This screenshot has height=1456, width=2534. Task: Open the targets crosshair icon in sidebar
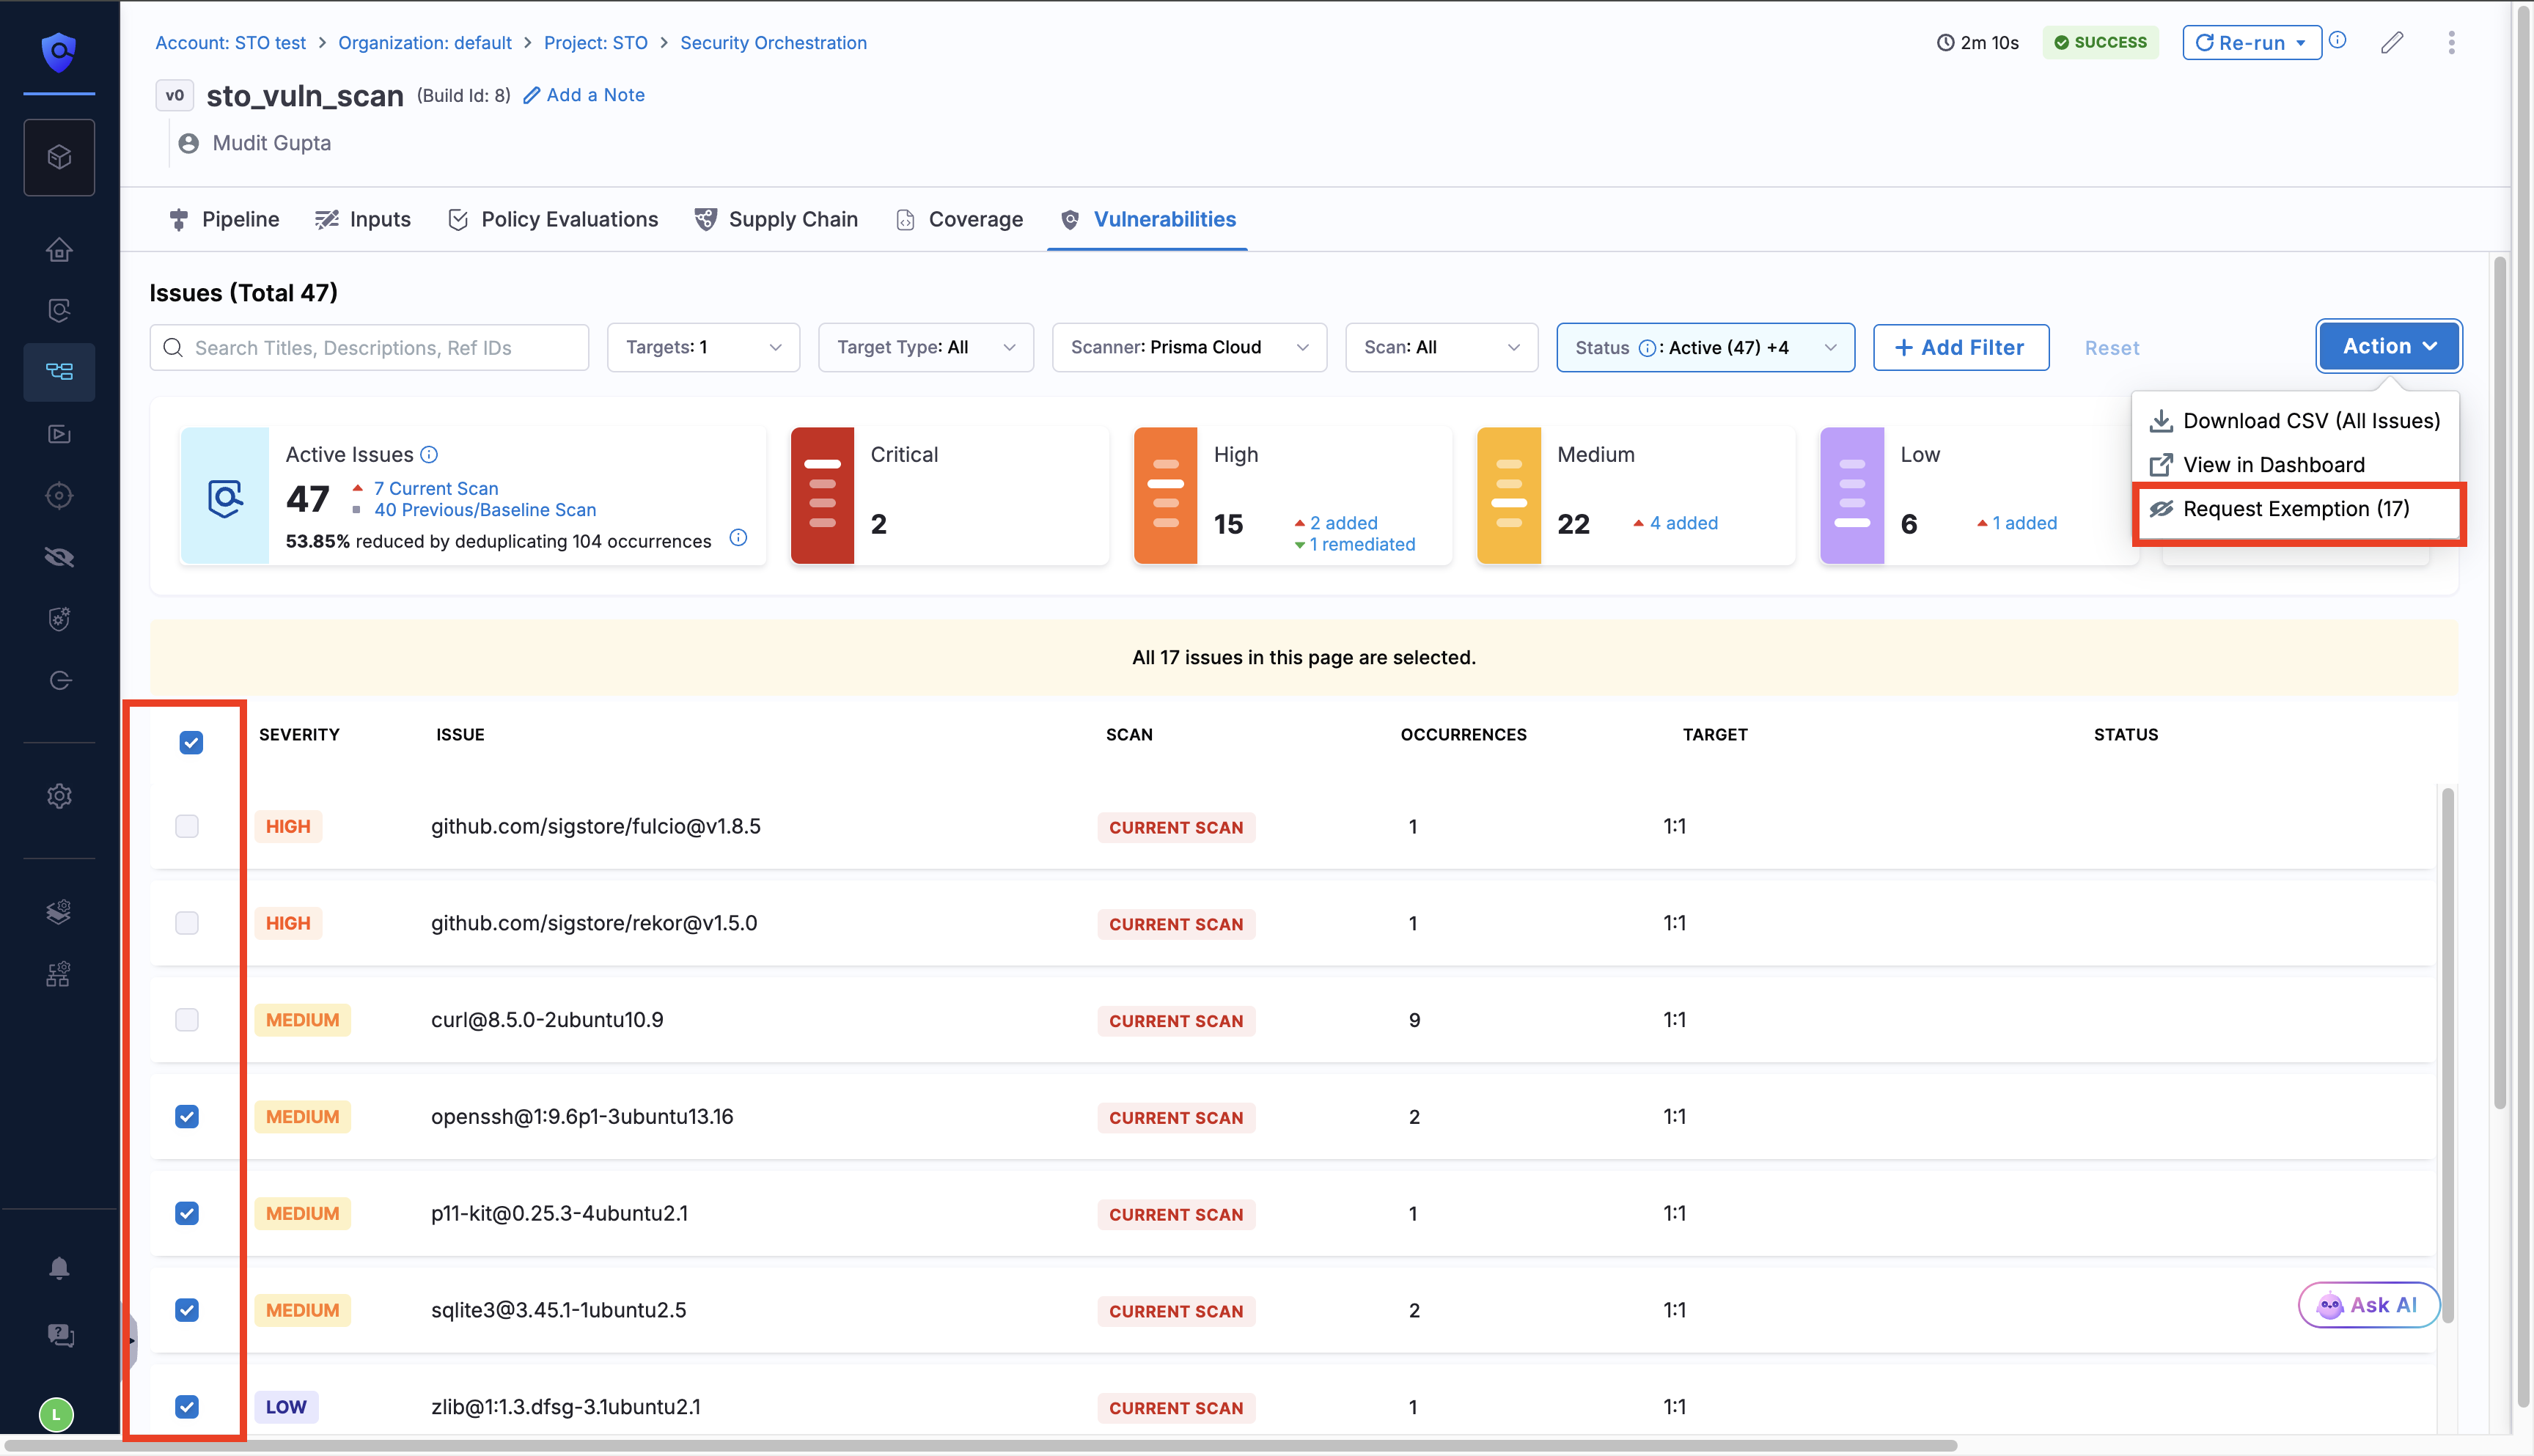tap(59, 496)
